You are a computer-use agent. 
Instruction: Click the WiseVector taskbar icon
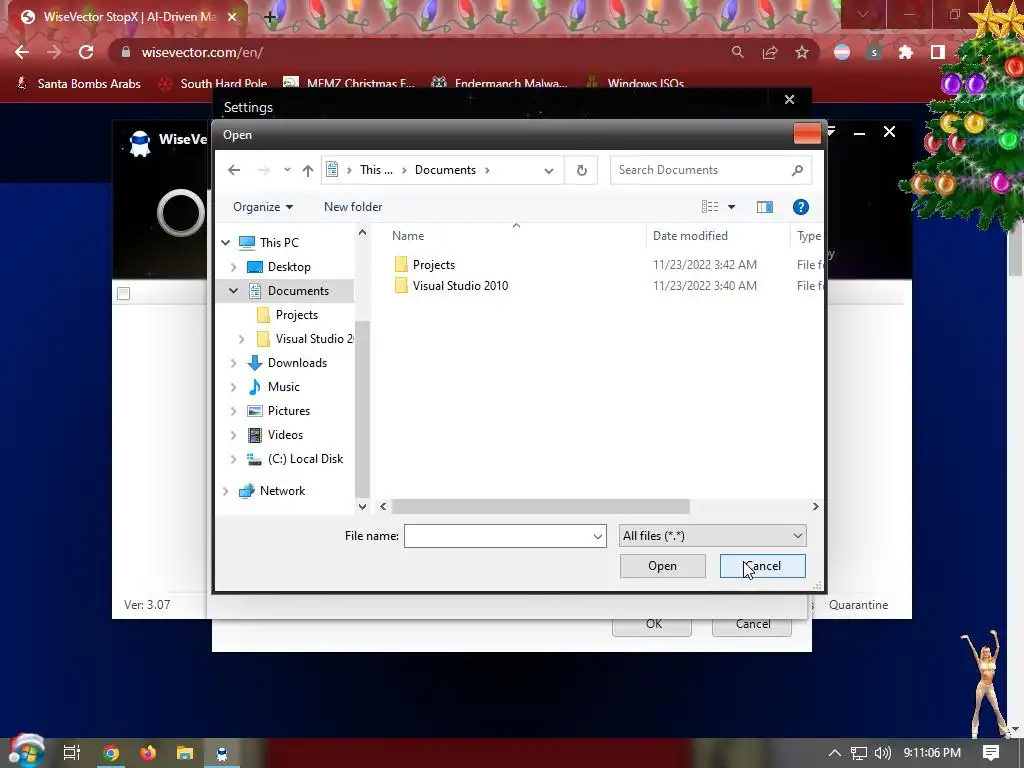click(222, 753)
